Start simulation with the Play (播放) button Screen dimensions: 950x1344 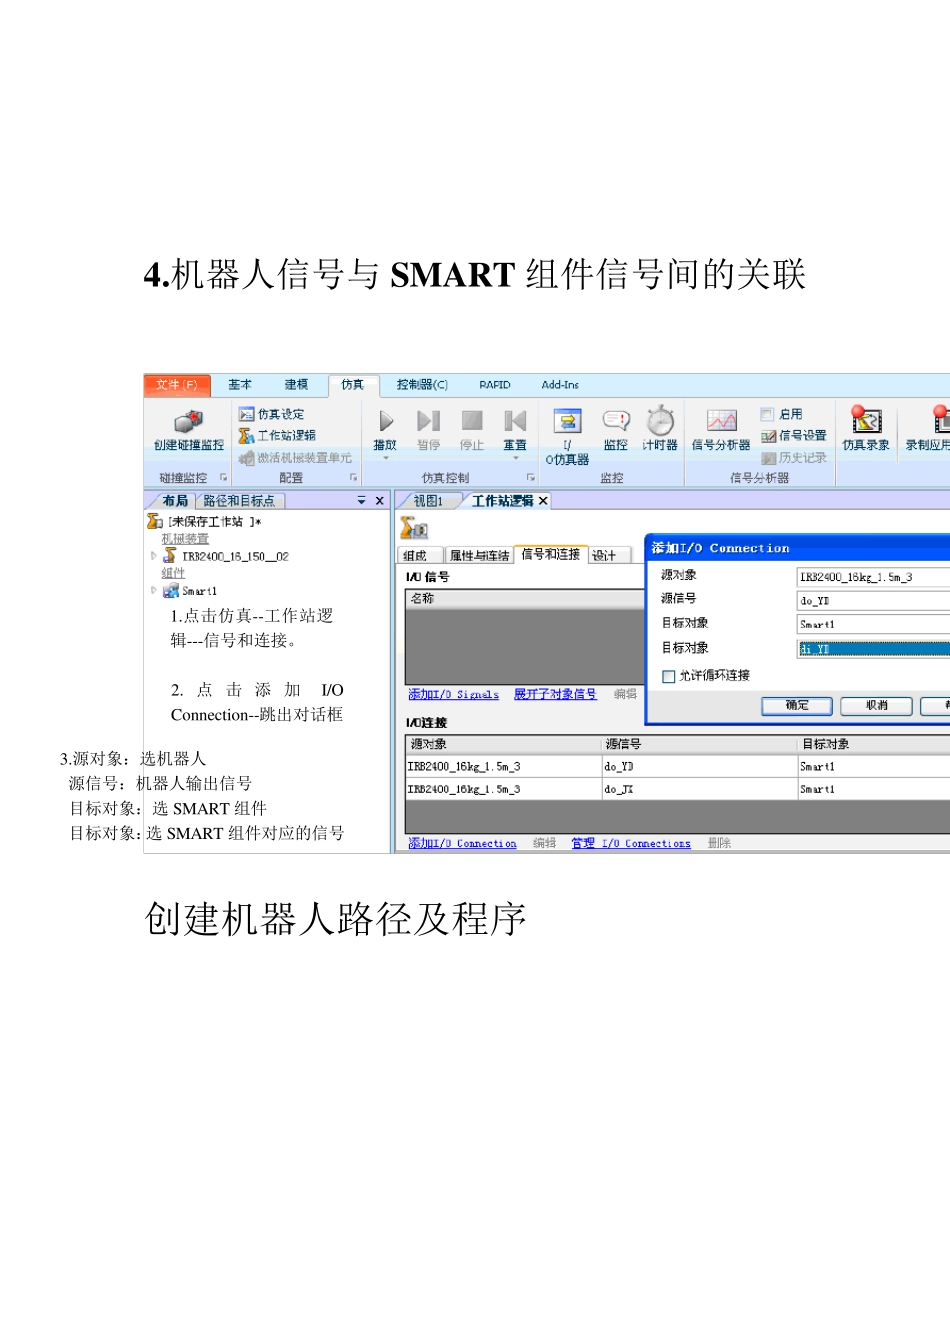click(x=385, y=430)
